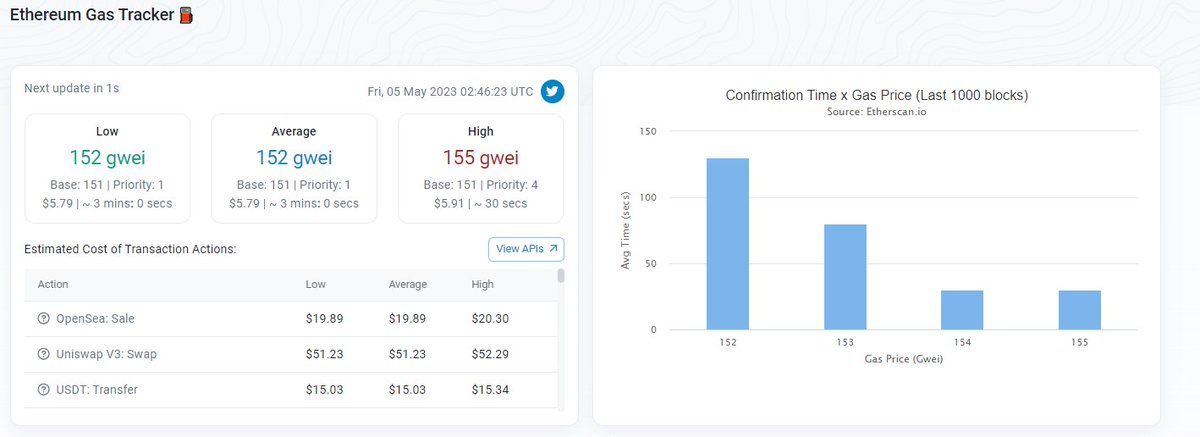Select the Low gas price card
The width and height of the screenshot is (1200, 437).
click(107, 168)
